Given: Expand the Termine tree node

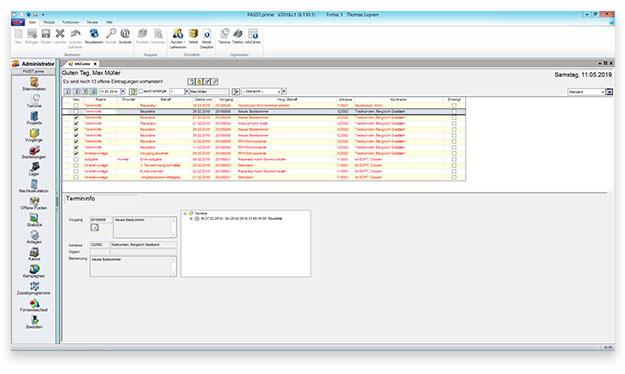Looking at the screenshot, I should click(x=185, y=214).
